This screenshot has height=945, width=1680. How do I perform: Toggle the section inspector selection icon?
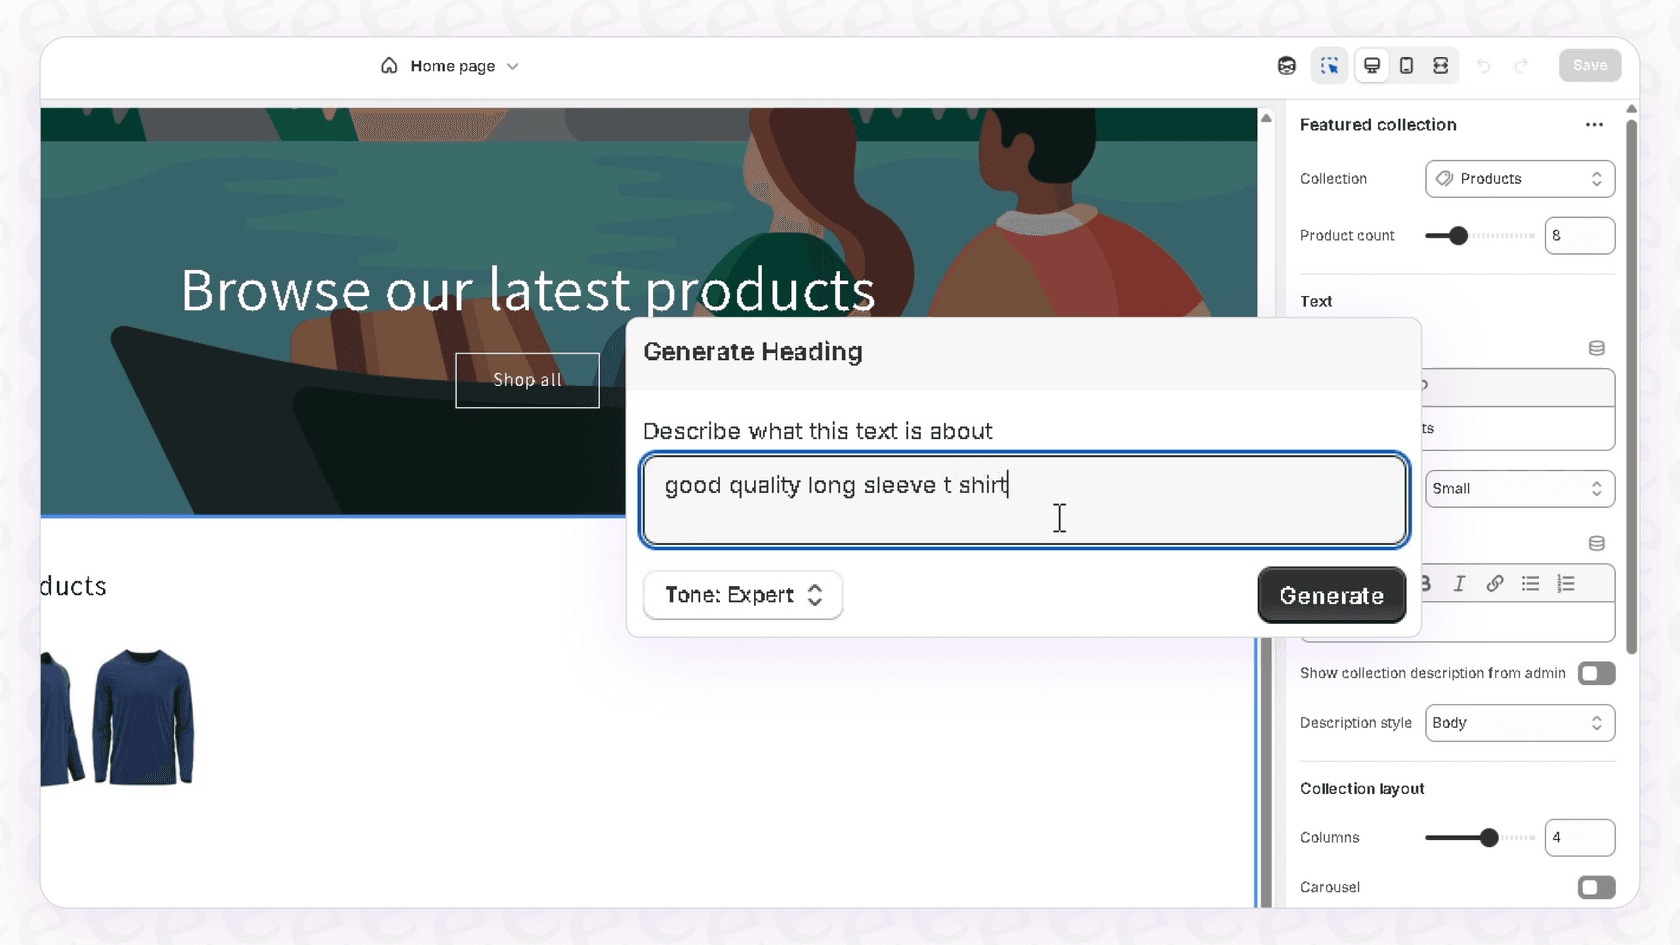(1330, 65)
